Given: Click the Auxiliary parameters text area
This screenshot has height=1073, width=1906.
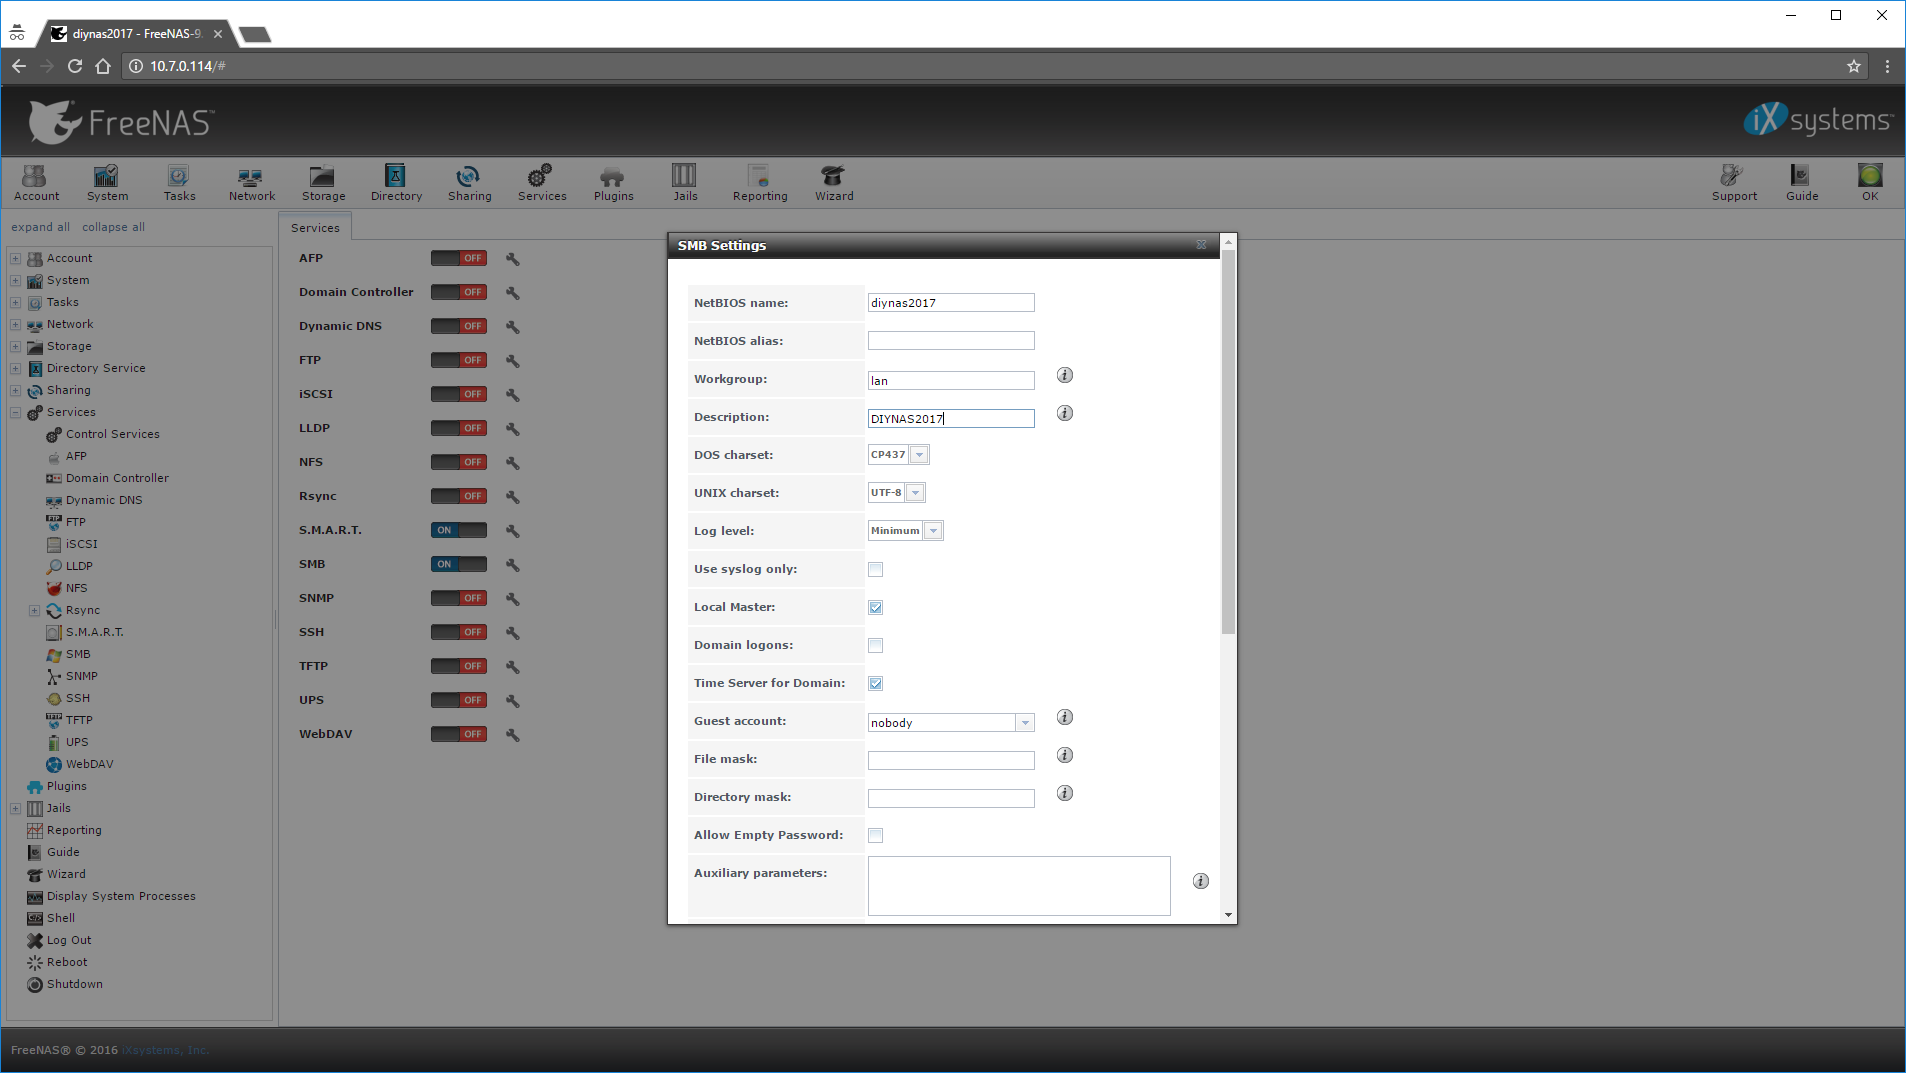Looking at the screenshot, I should pos(1019,886).
